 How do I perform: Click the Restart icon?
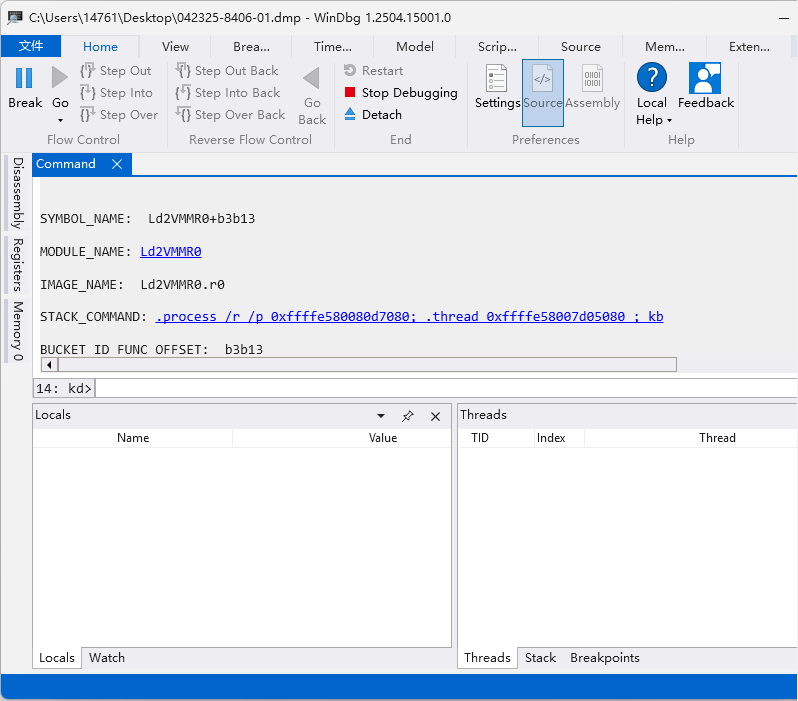point(350,71)
